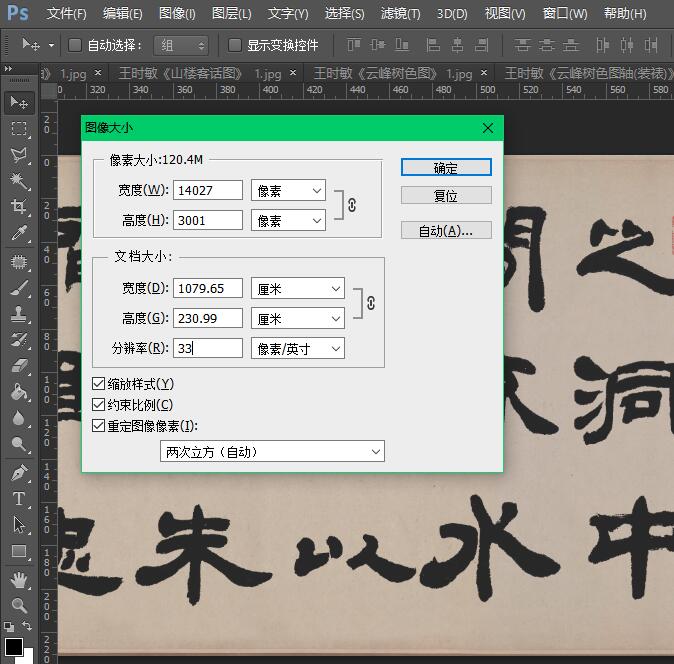This screenshot has width=674, height=664.
Task: Close the 图像大小 dialog
Action: point(487,128)
